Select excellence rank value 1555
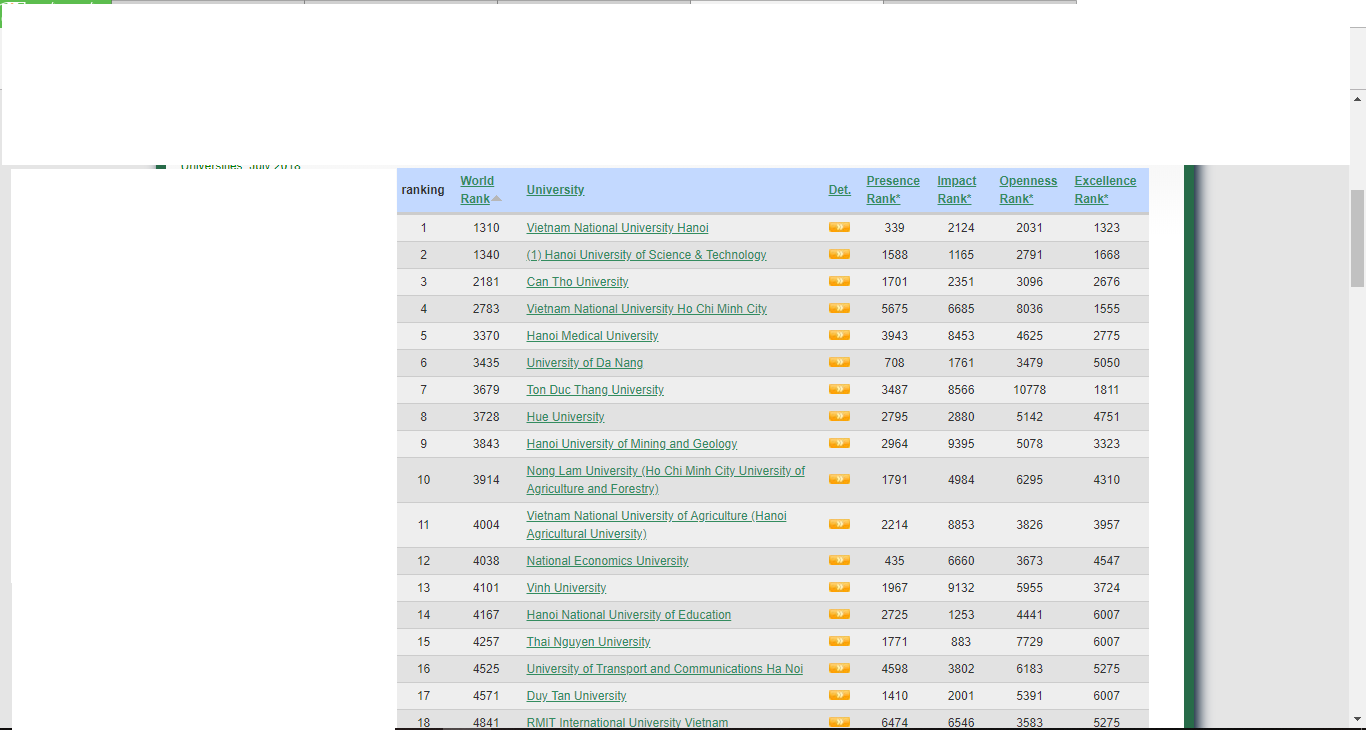 pos(1106,309)
